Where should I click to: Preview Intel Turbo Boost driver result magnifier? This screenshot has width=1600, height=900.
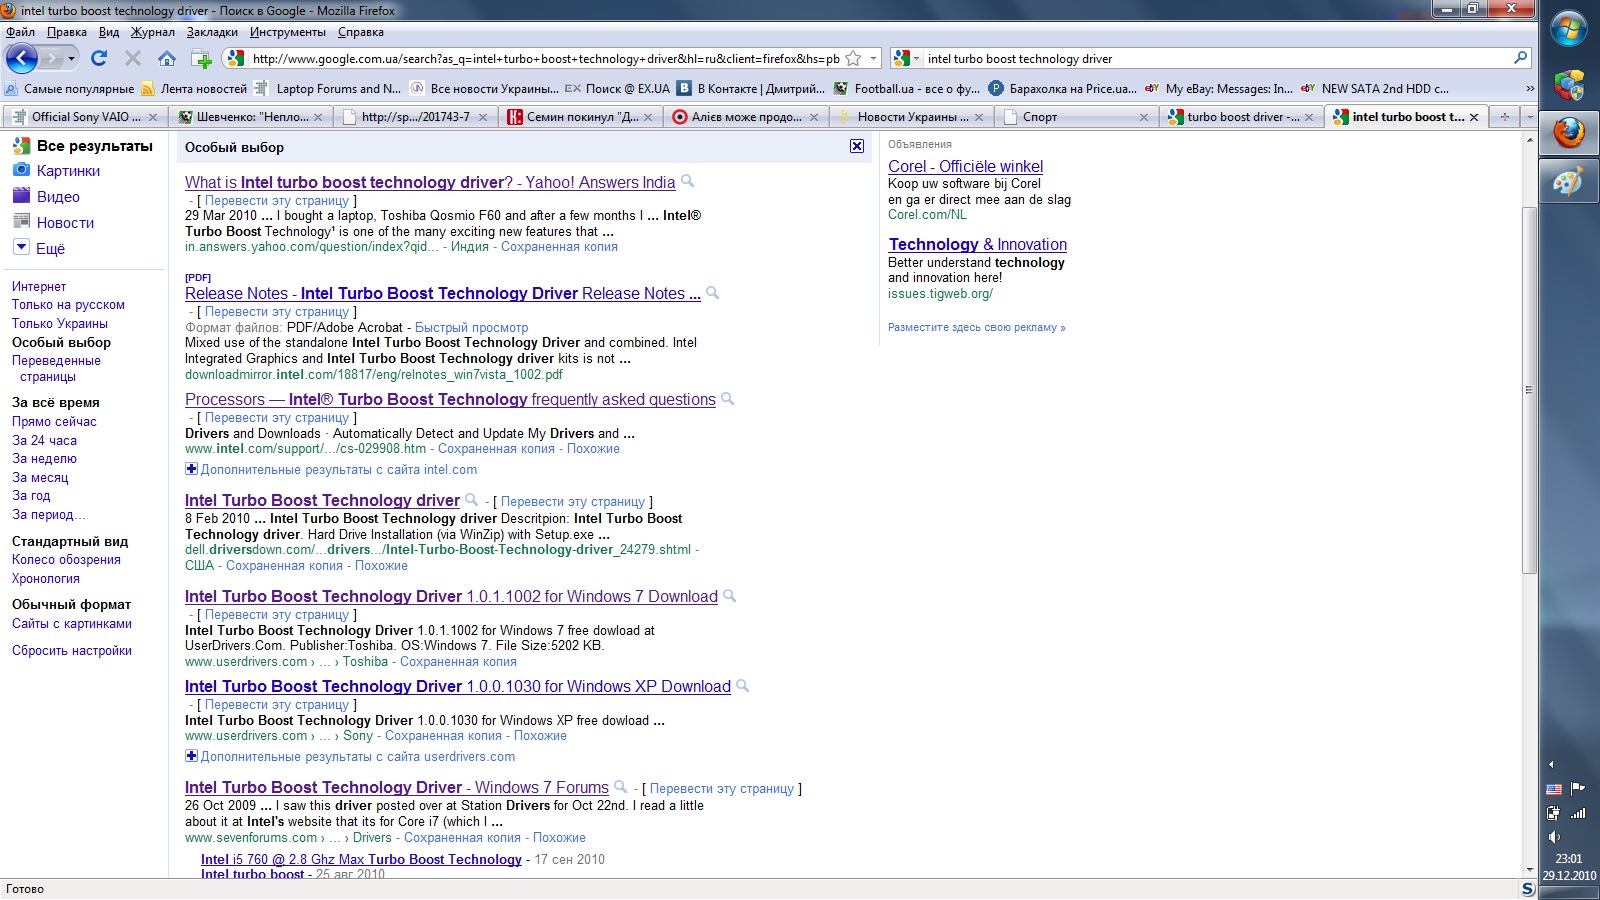tap(471, 499)
